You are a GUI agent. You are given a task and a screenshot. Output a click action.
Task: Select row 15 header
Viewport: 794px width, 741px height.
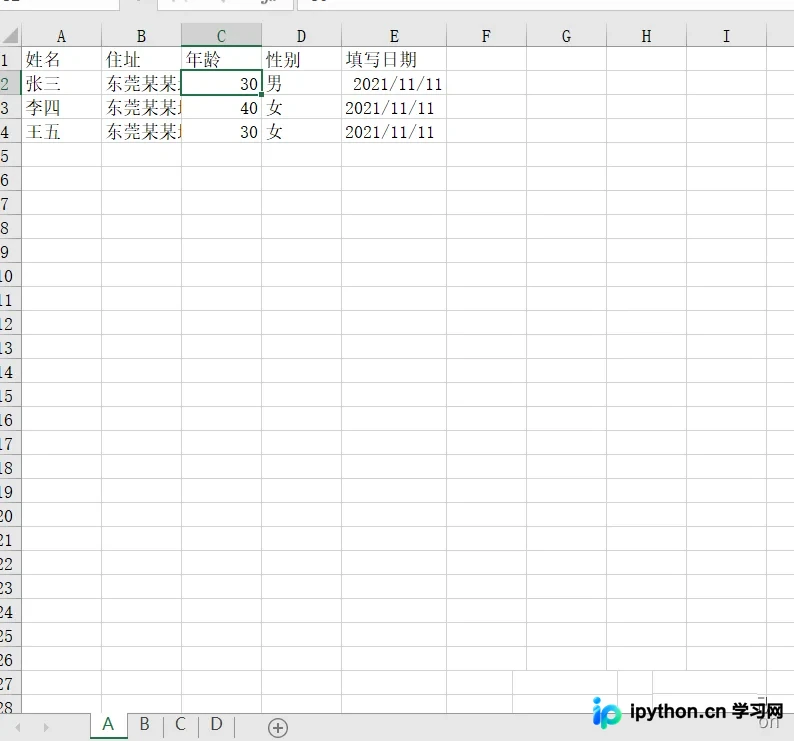tap(10, 395)
